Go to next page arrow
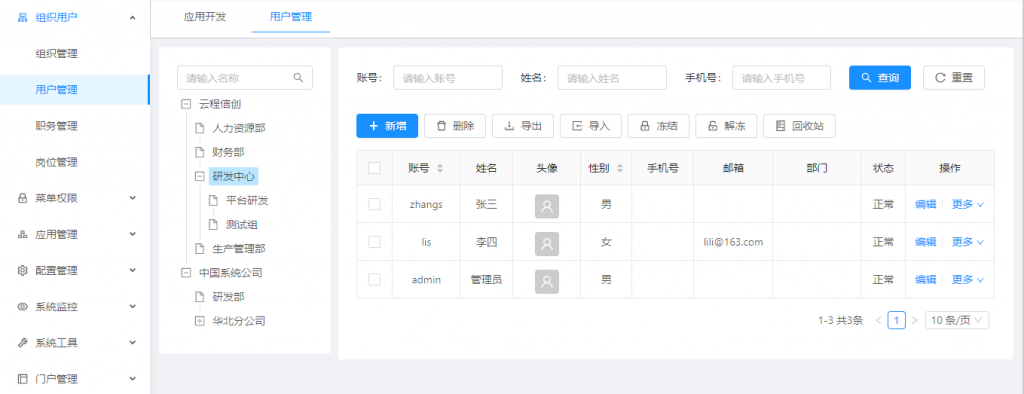The width and height of the screenshot is (1024, 394). coord(915,320)
